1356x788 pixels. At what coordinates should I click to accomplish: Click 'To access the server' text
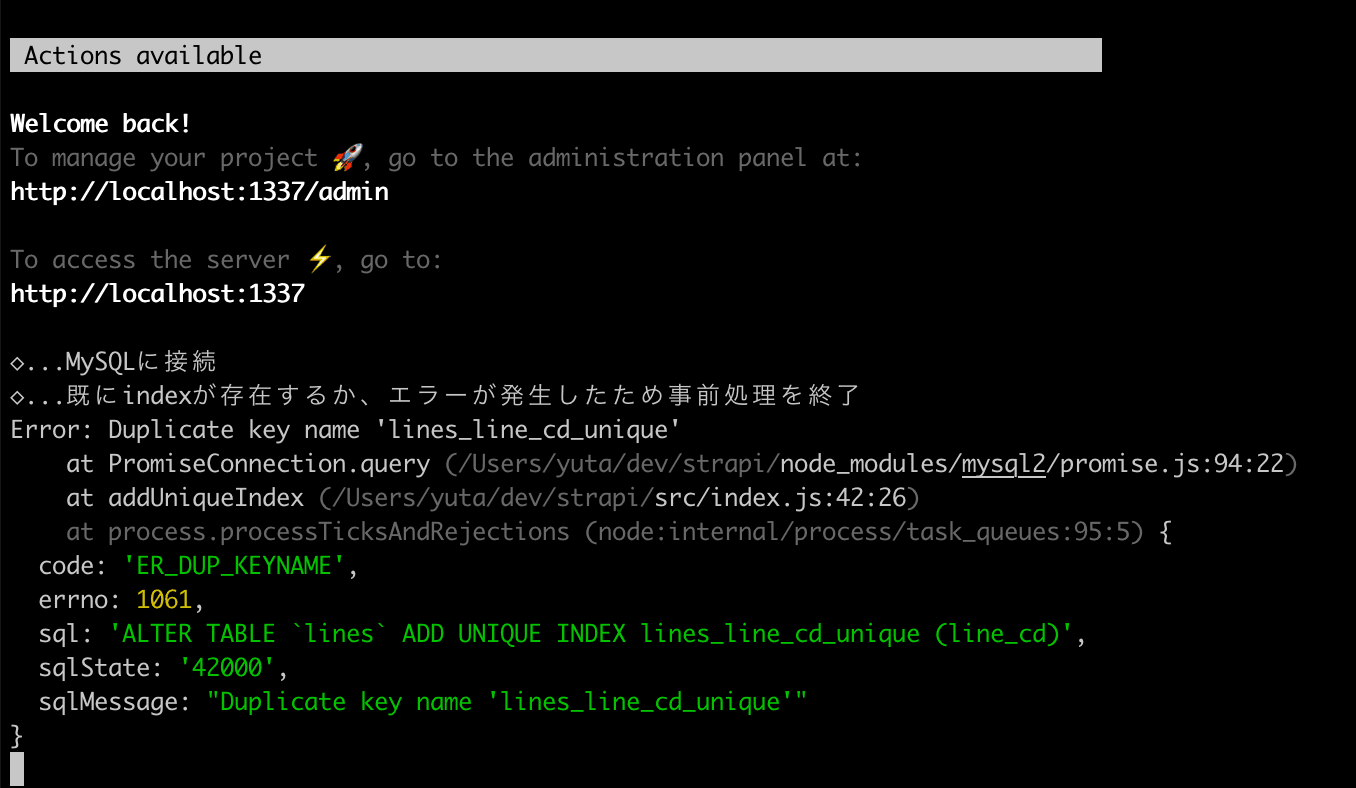[x=150, y=260]
